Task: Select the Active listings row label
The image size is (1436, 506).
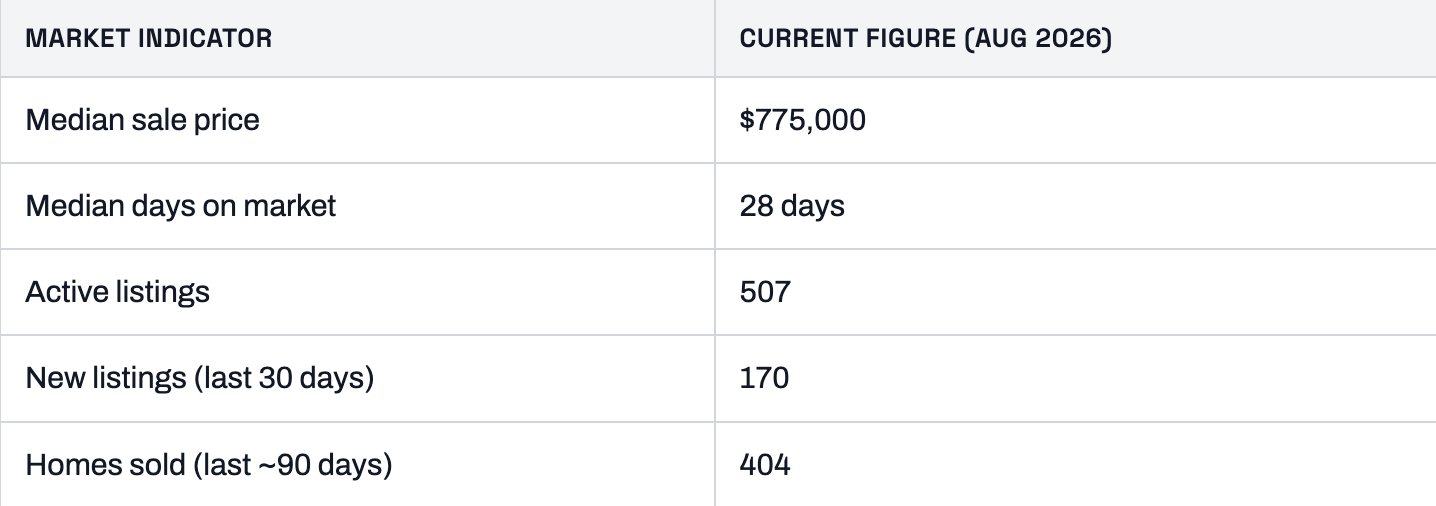Action: (118, 292)
